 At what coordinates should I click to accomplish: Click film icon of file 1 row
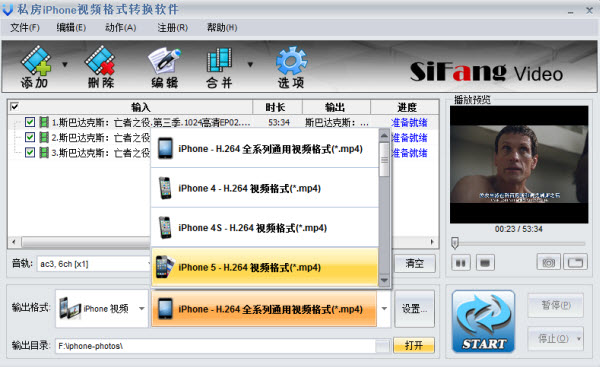click(44, 122)
